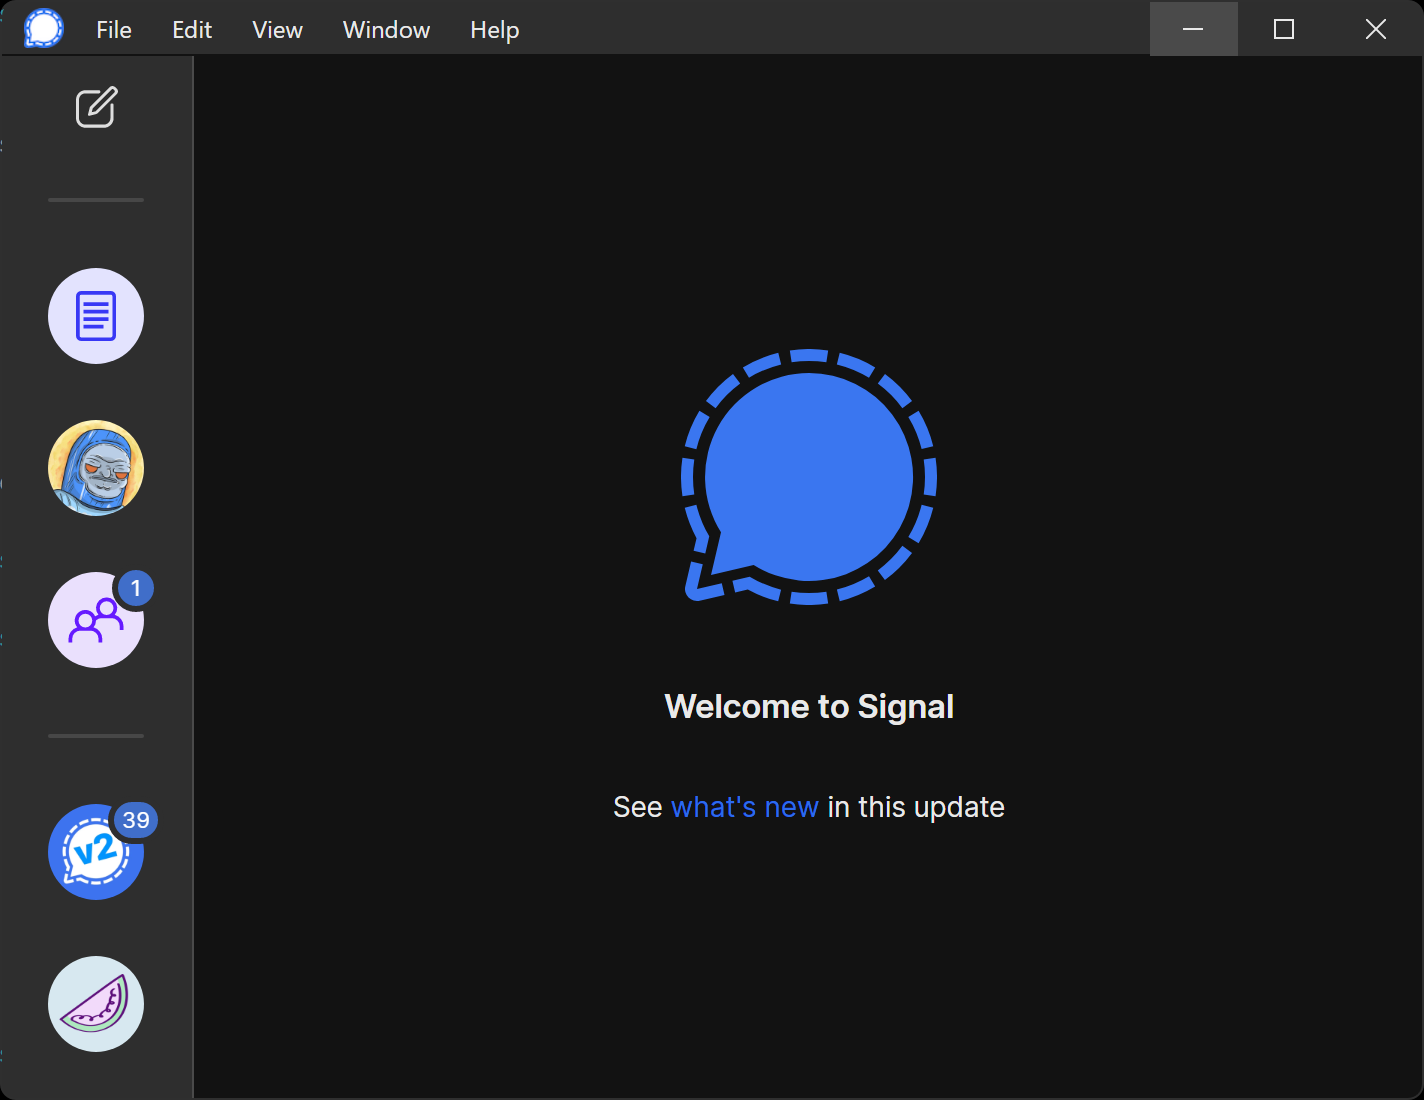This screenshot has height=1100, width=1424.
Task: Maximize the Signal window
Action: [1284, 29]
